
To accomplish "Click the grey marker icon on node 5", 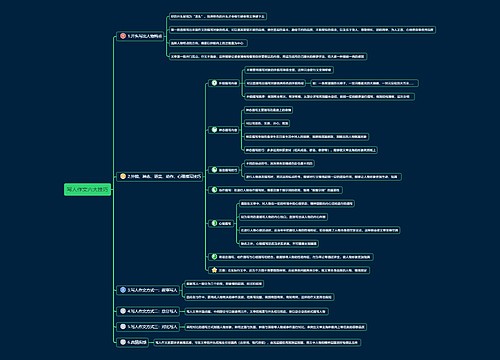I will [x=123, y=327].
